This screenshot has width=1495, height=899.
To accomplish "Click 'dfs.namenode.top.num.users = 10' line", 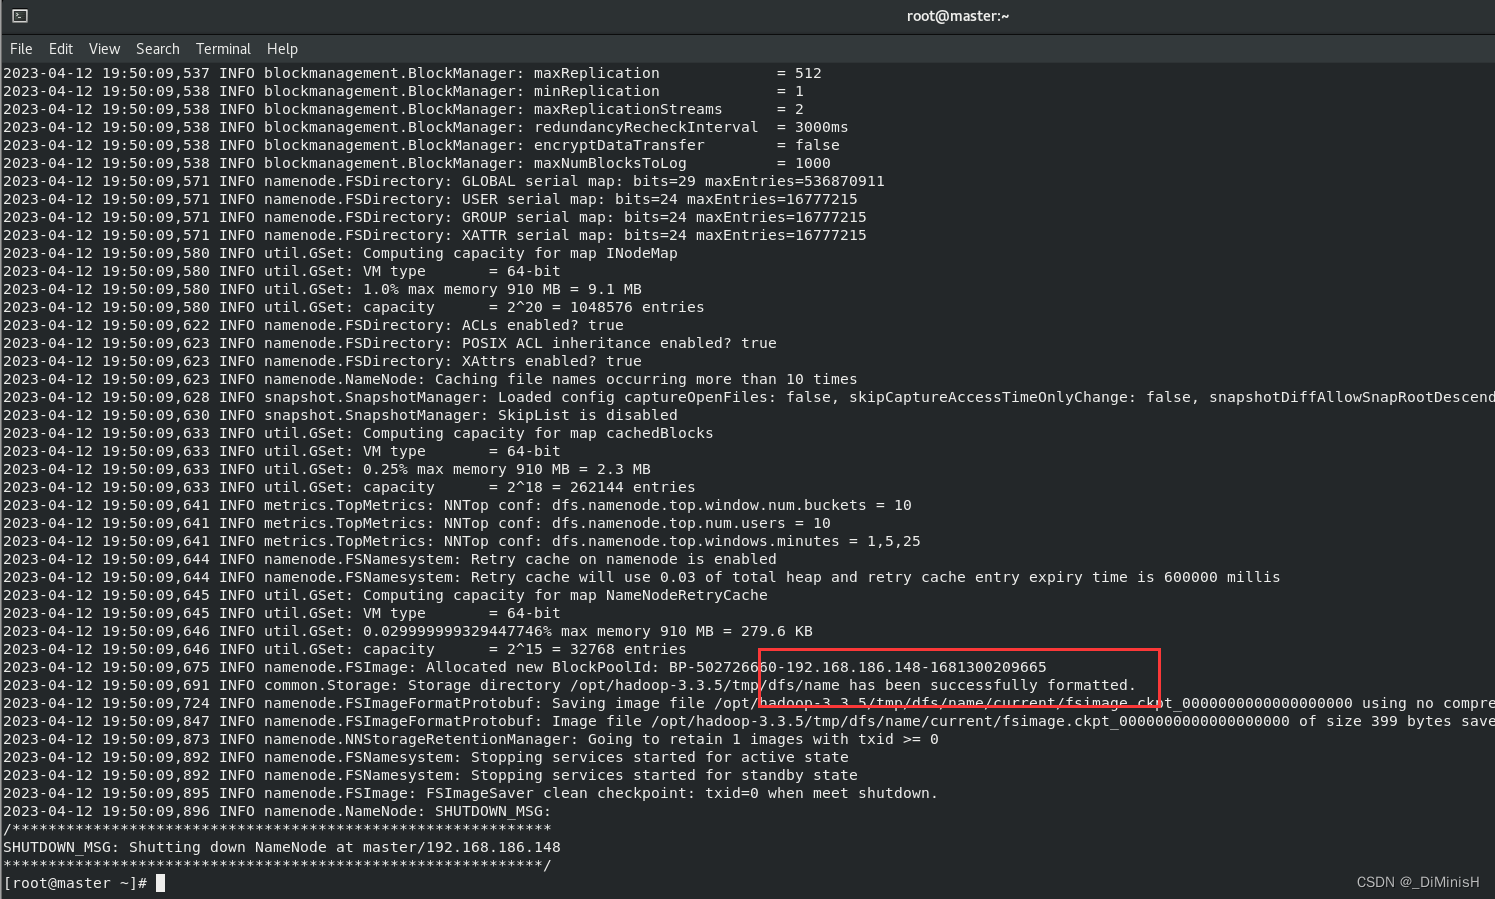I will pyautogui.click(x=417, y=523).
